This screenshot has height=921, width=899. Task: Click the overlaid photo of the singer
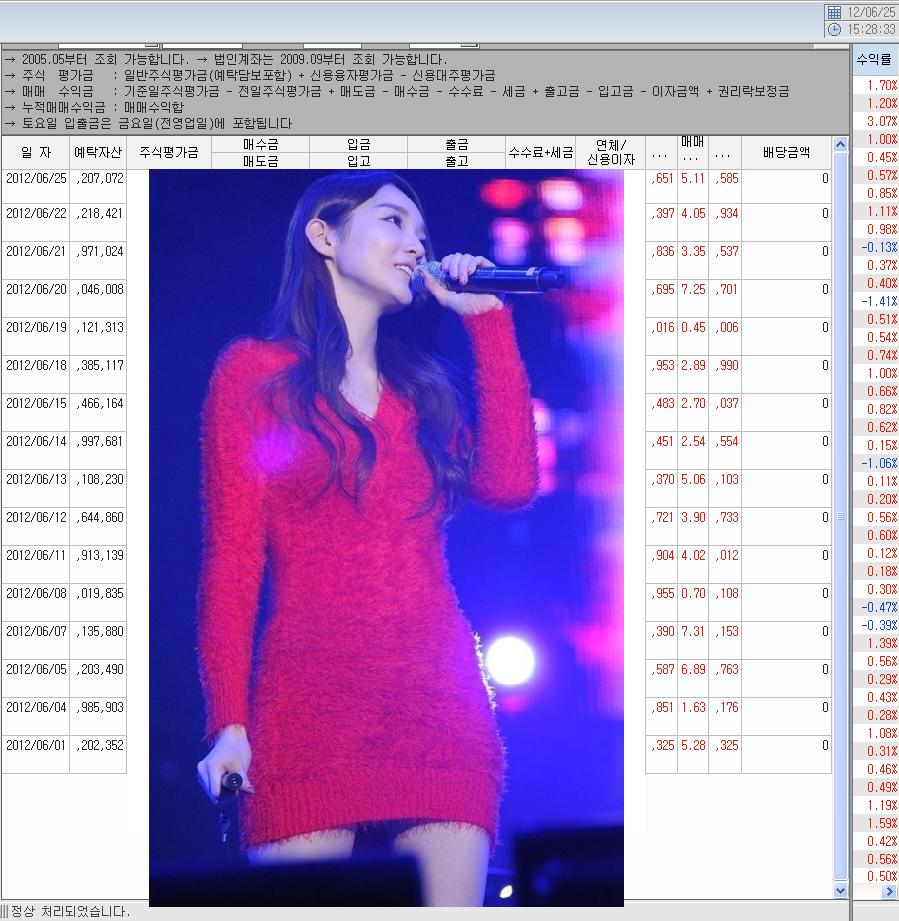[x=385, y=530]
